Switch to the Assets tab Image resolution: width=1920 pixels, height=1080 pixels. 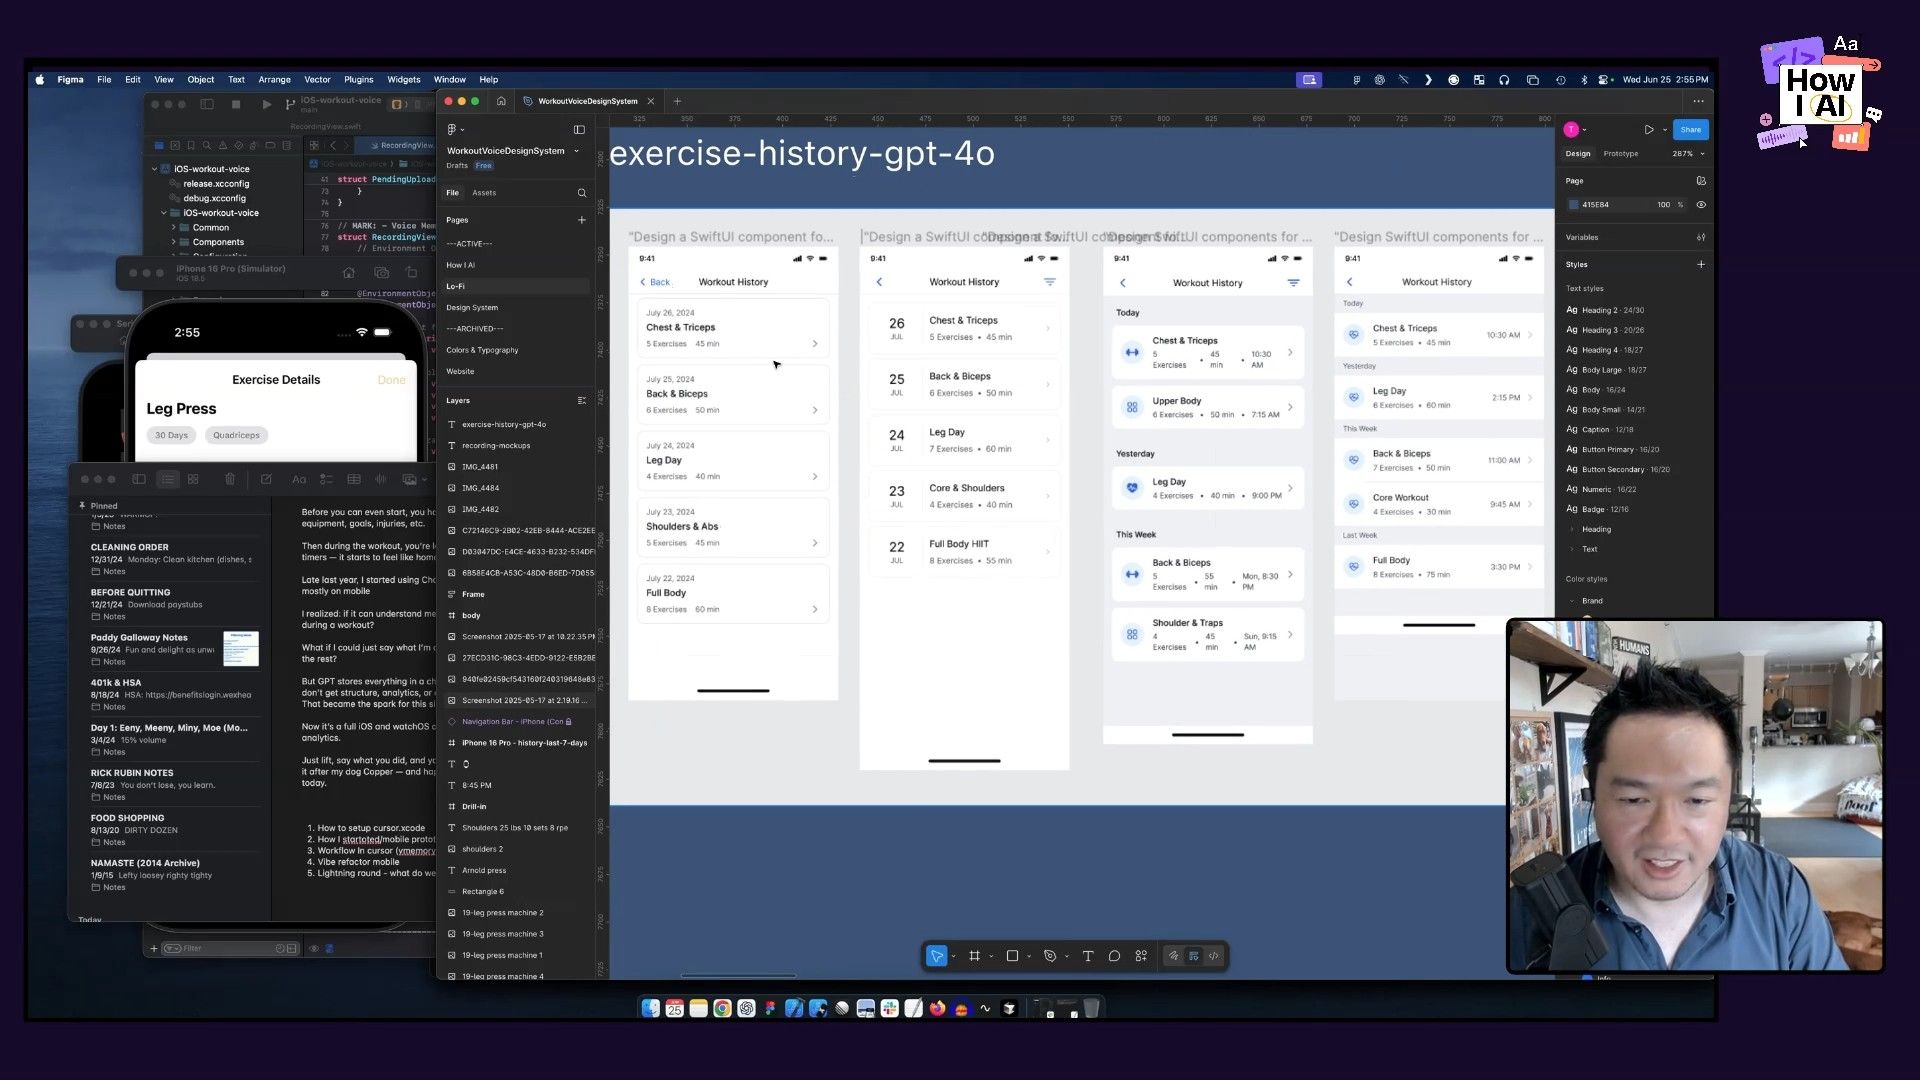[x=484, y=193]
